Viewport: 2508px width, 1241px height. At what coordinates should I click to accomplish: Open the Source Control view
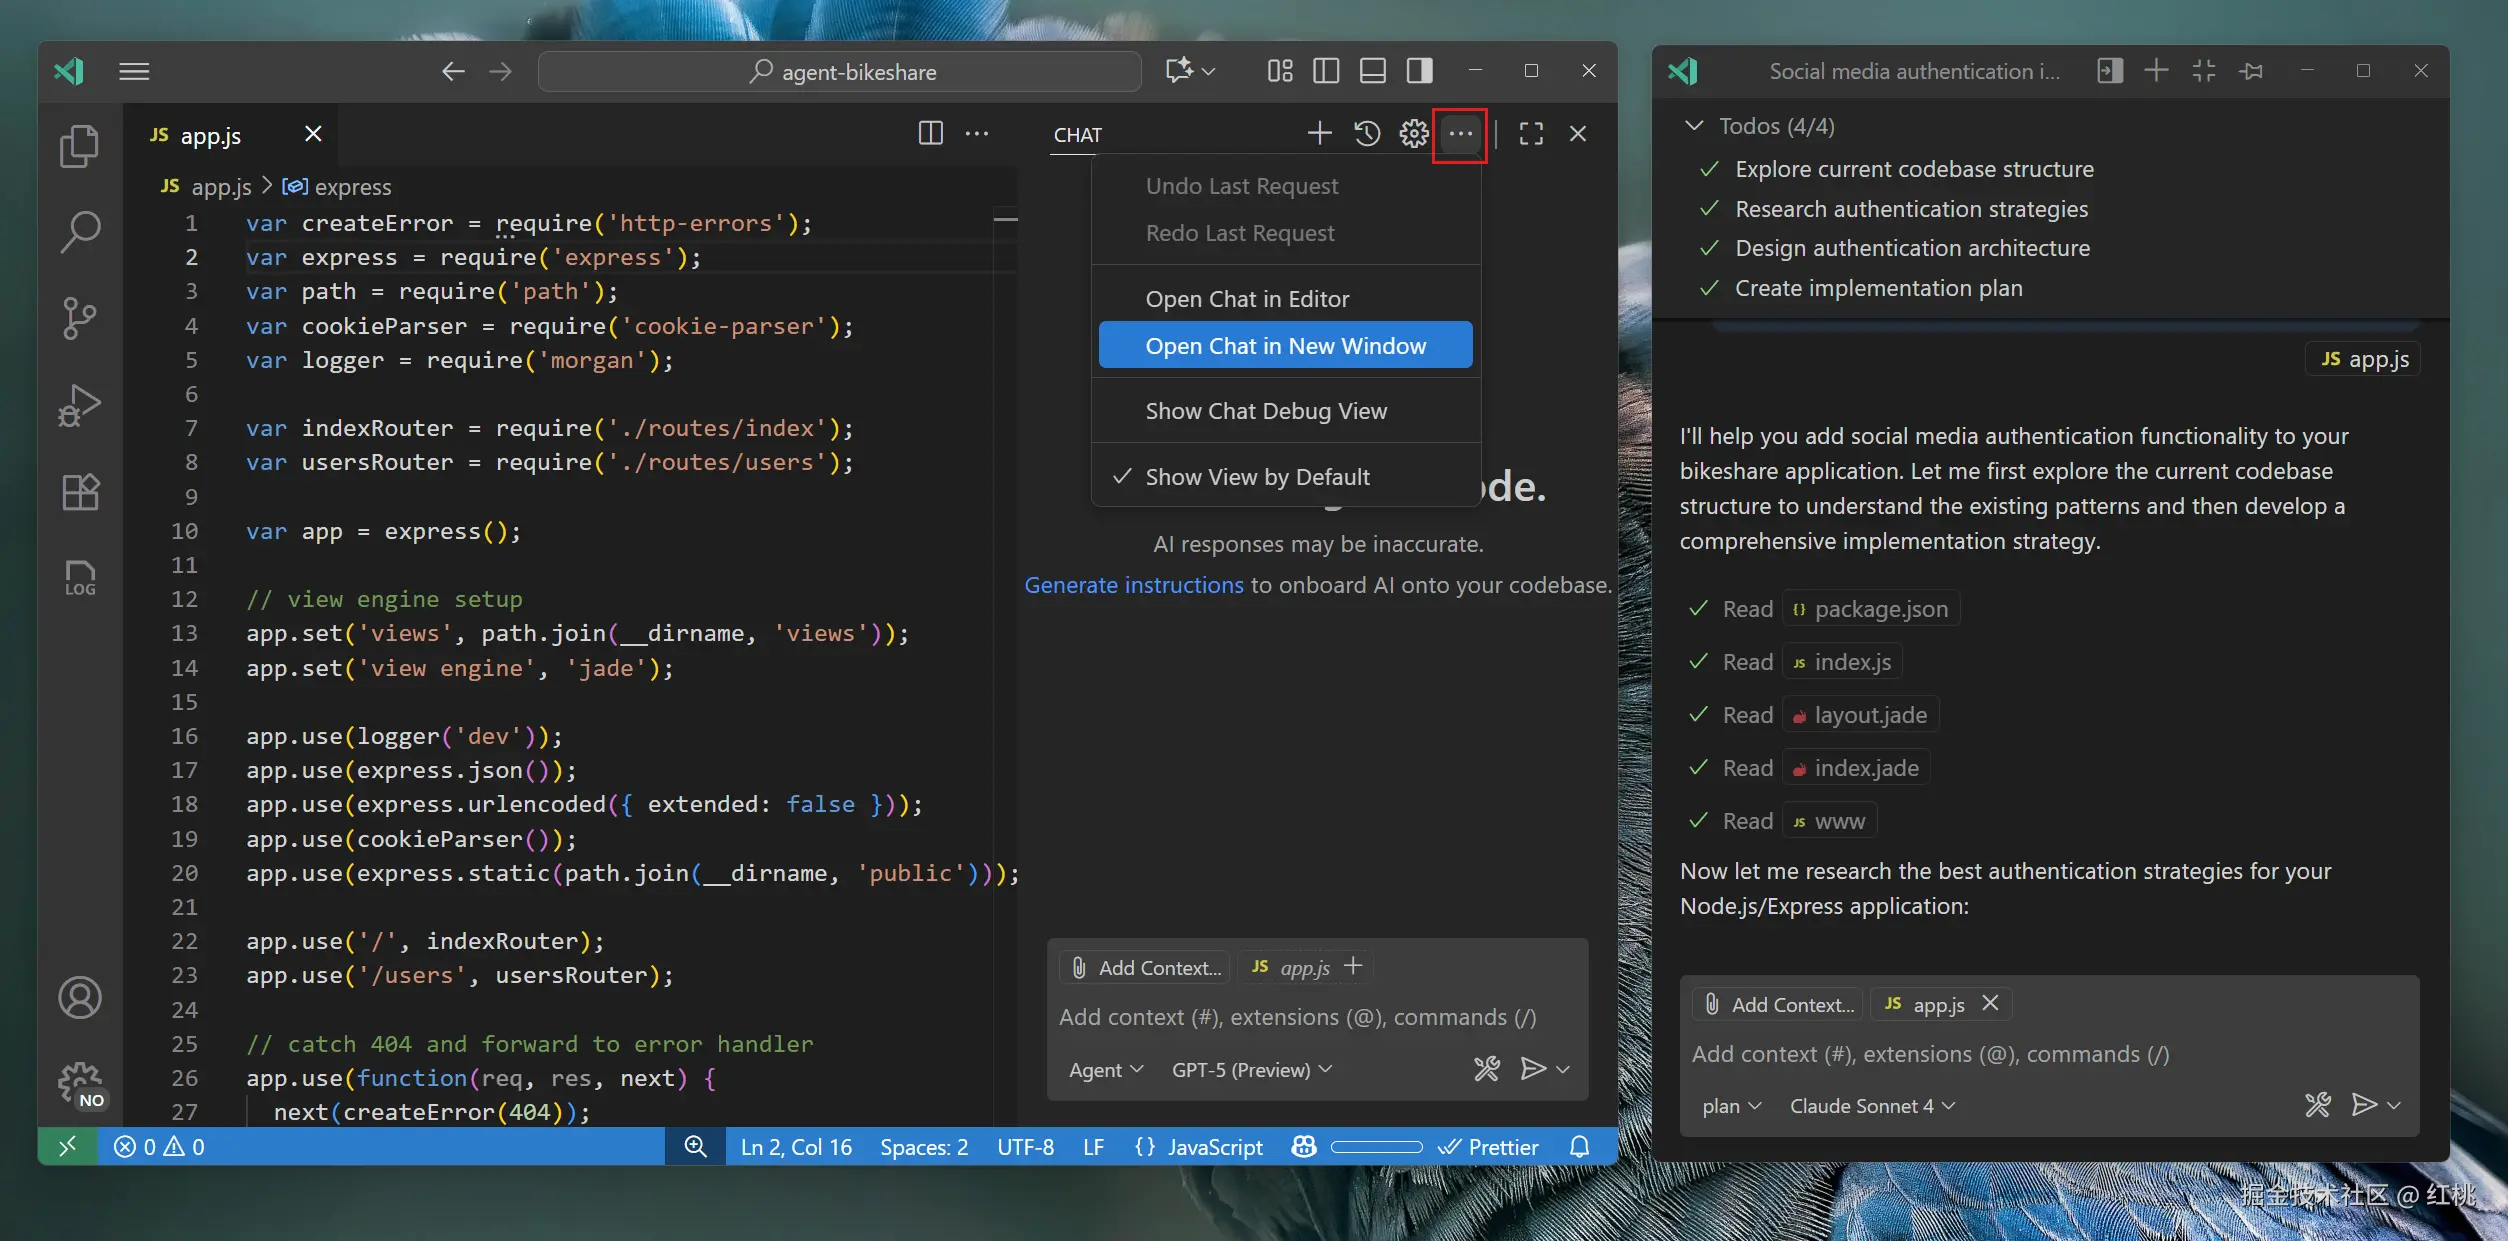tap(79, 318)
